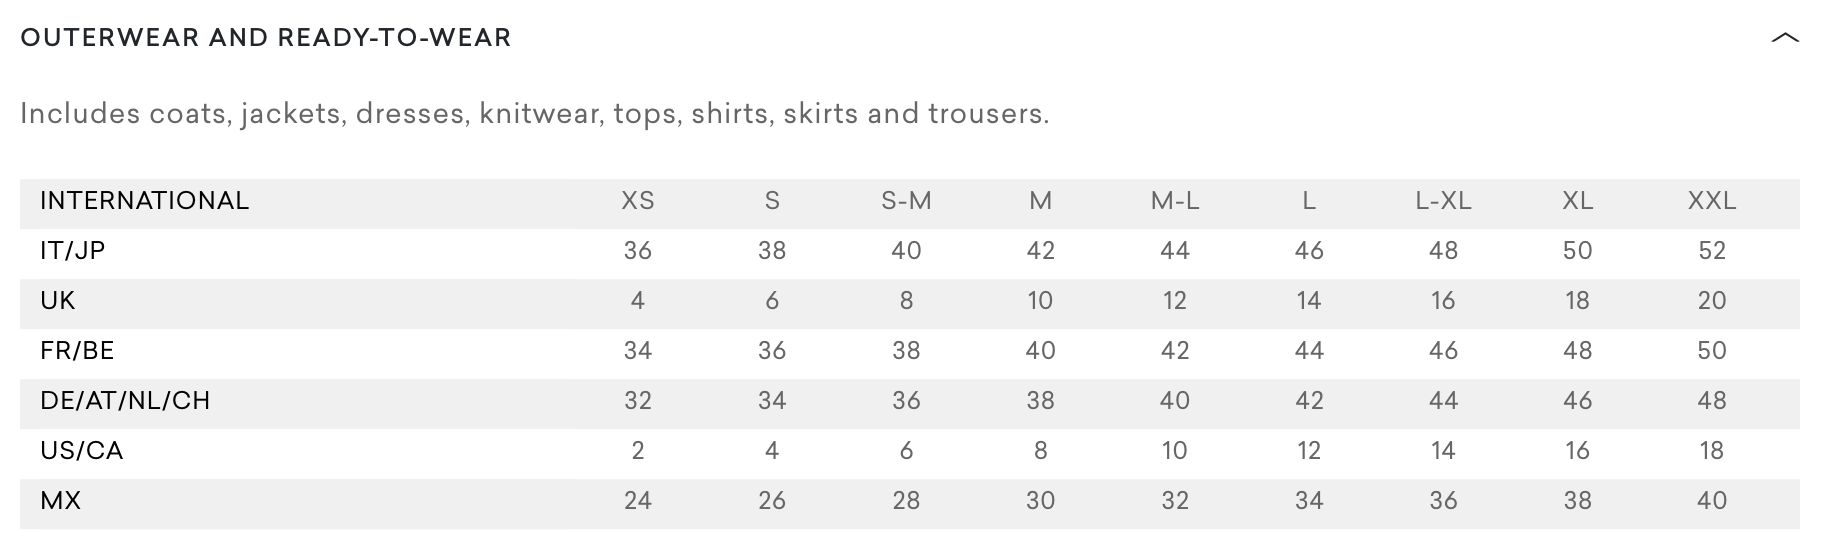Screen dimensions: 1822x550
Task: Click the INTERNATIONAL row header
Action: (144, 201)
